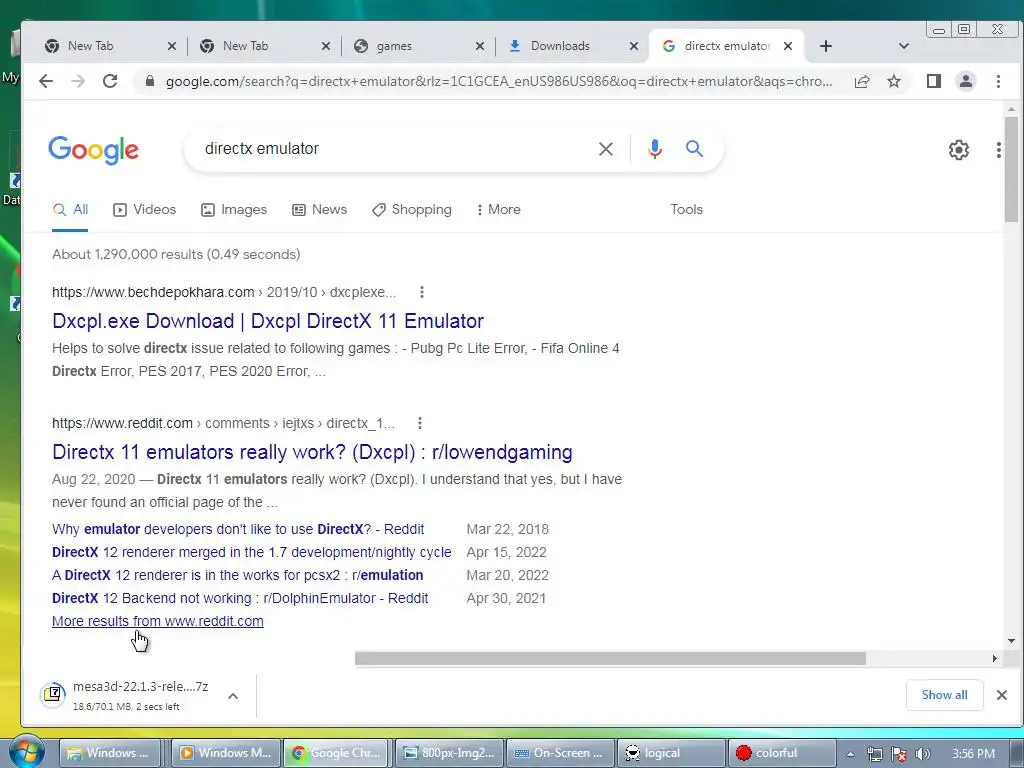Image resolution: width=1024 pixels, height=768 pixels.
Task: Expand mesa3d download options chevron
Action: (x=232, y=696)
